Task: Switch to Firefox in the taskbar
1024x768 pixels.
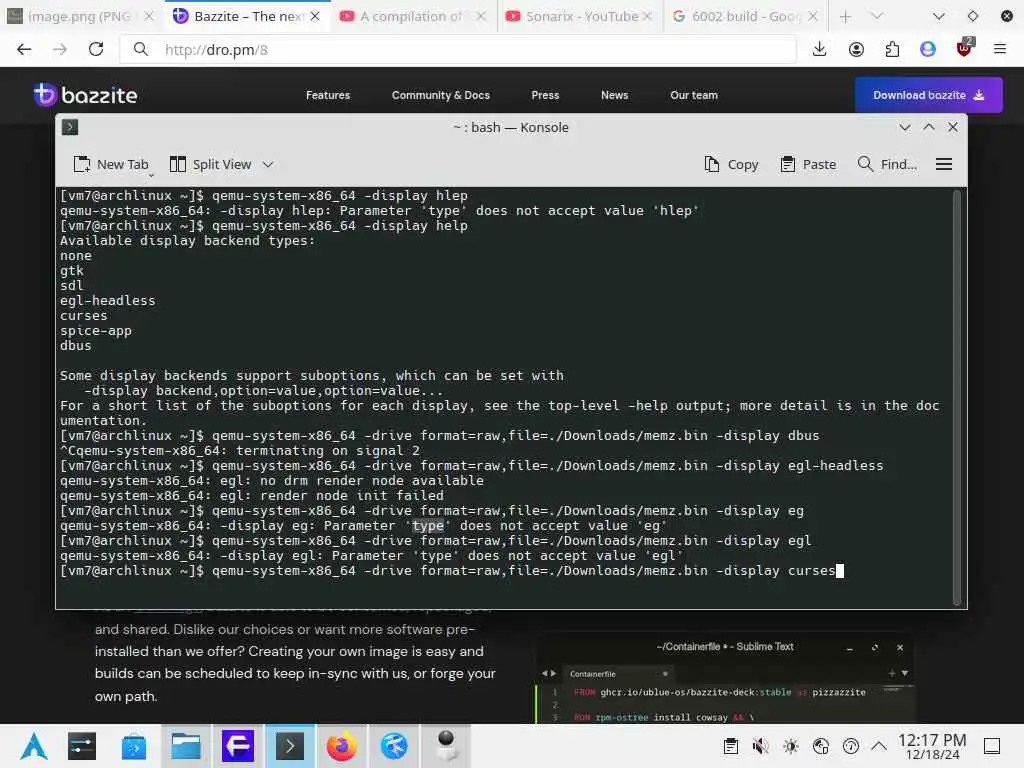Action: click(x=342, y=746)
